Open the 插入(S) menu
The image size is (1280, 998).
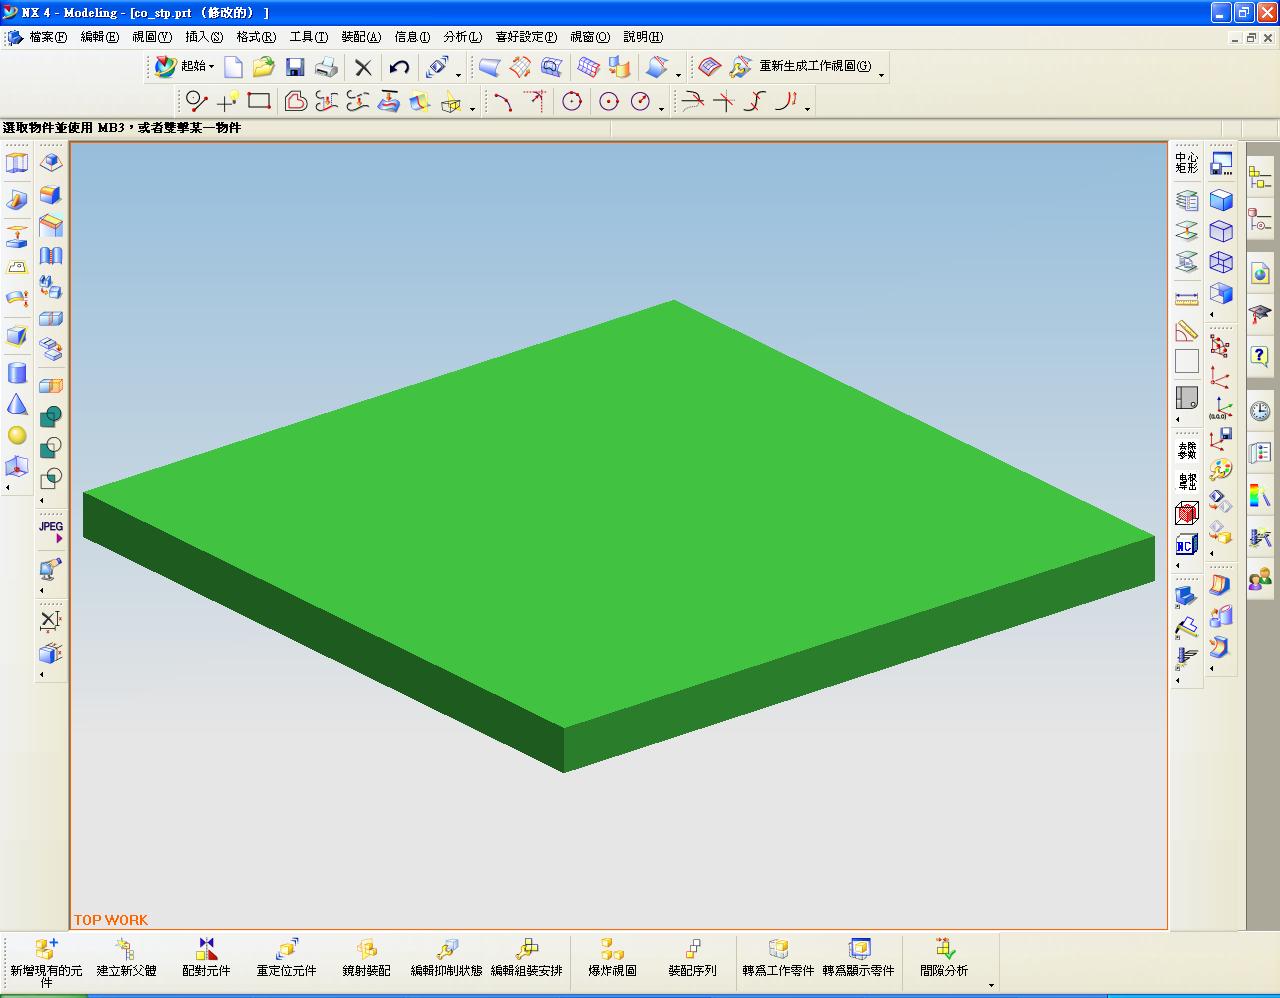(204, 37)
